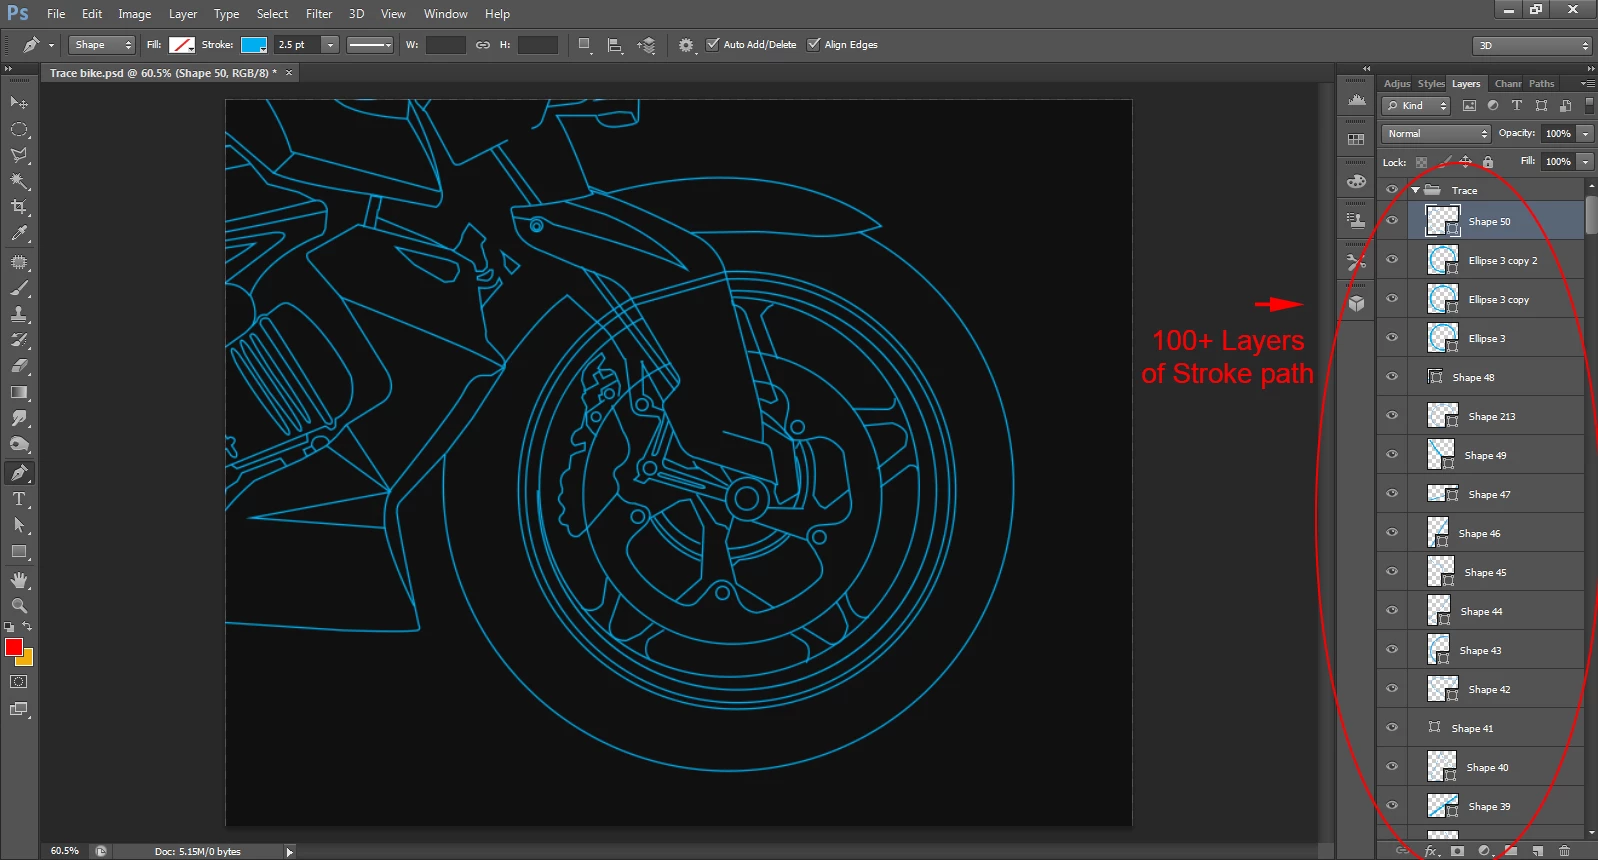Image resolution: width=1598 pixels, height=860 pixels.
Task: Open the Window menu
Action: pyautogui.click(x=445, y=14)
